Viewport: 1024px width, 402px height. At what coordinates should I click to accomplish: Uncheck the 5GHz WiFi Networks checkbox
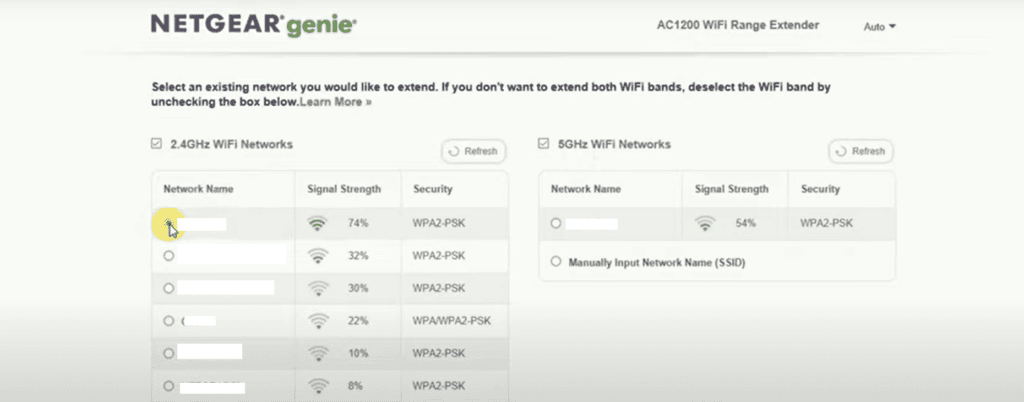coord(543,144)
